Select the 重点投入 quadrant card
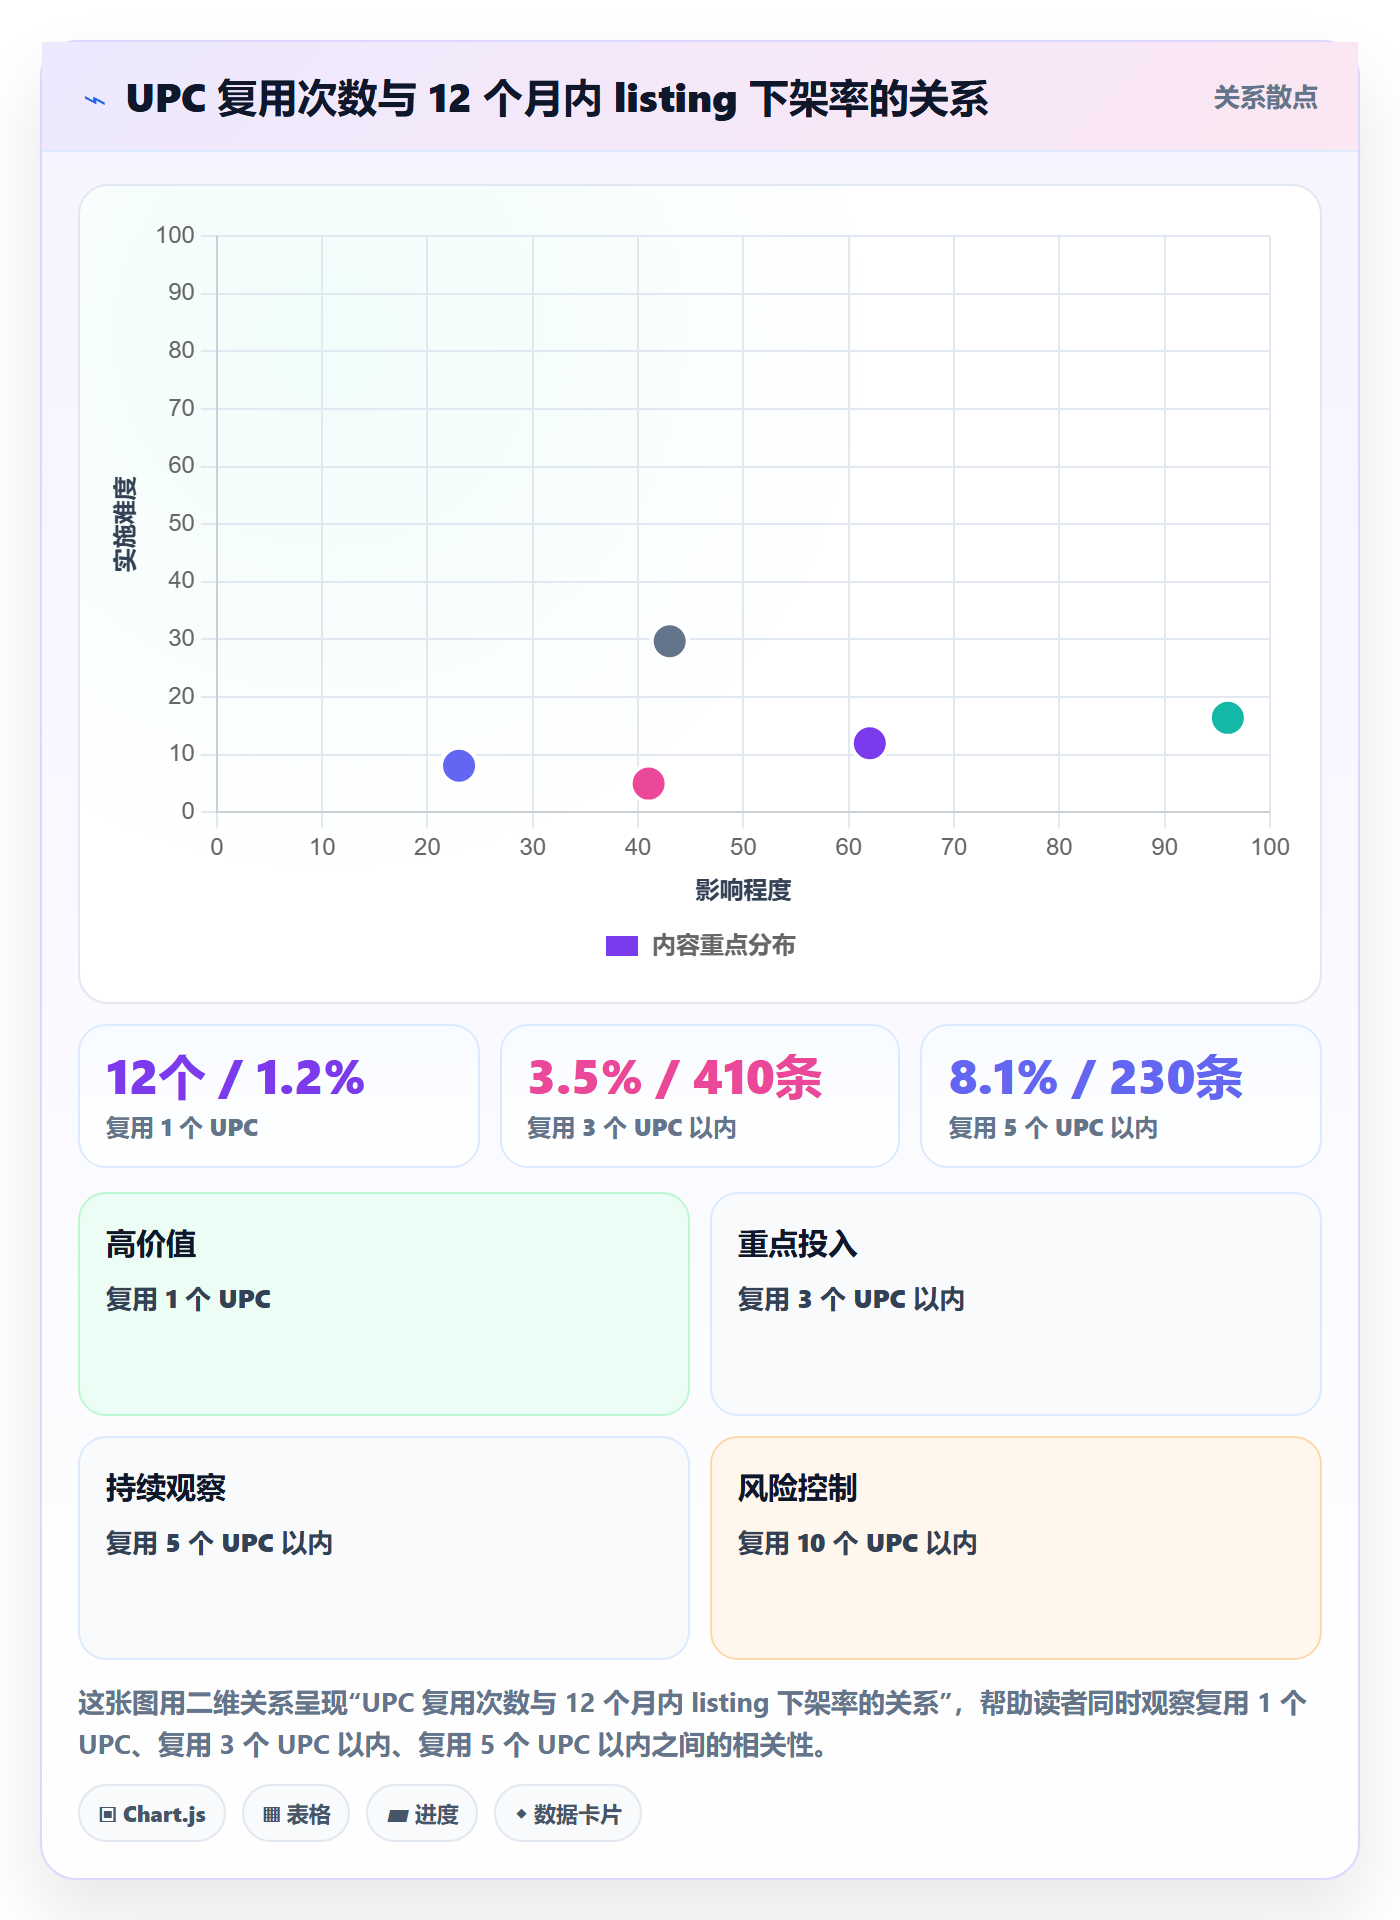 coord(1016,1304)
